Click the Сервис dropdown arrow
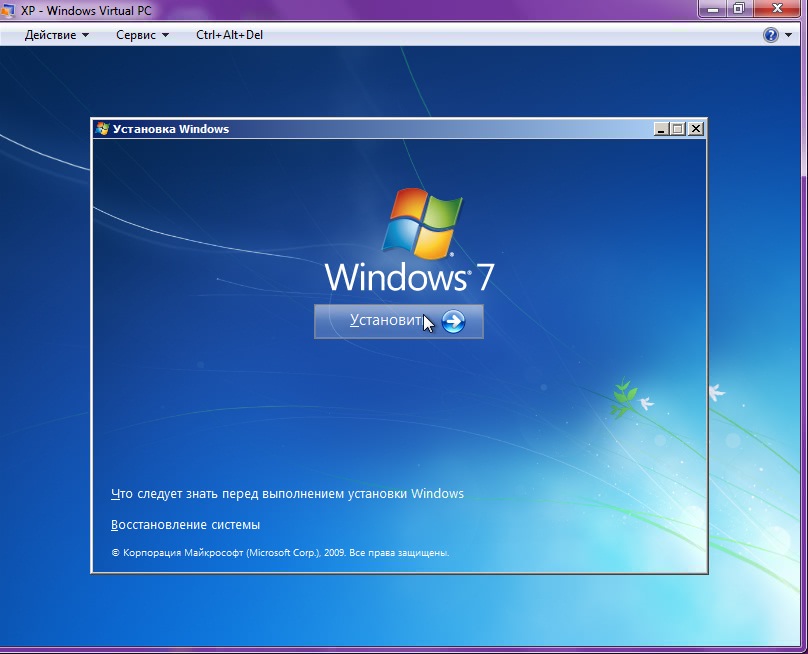 pos(165,35)
